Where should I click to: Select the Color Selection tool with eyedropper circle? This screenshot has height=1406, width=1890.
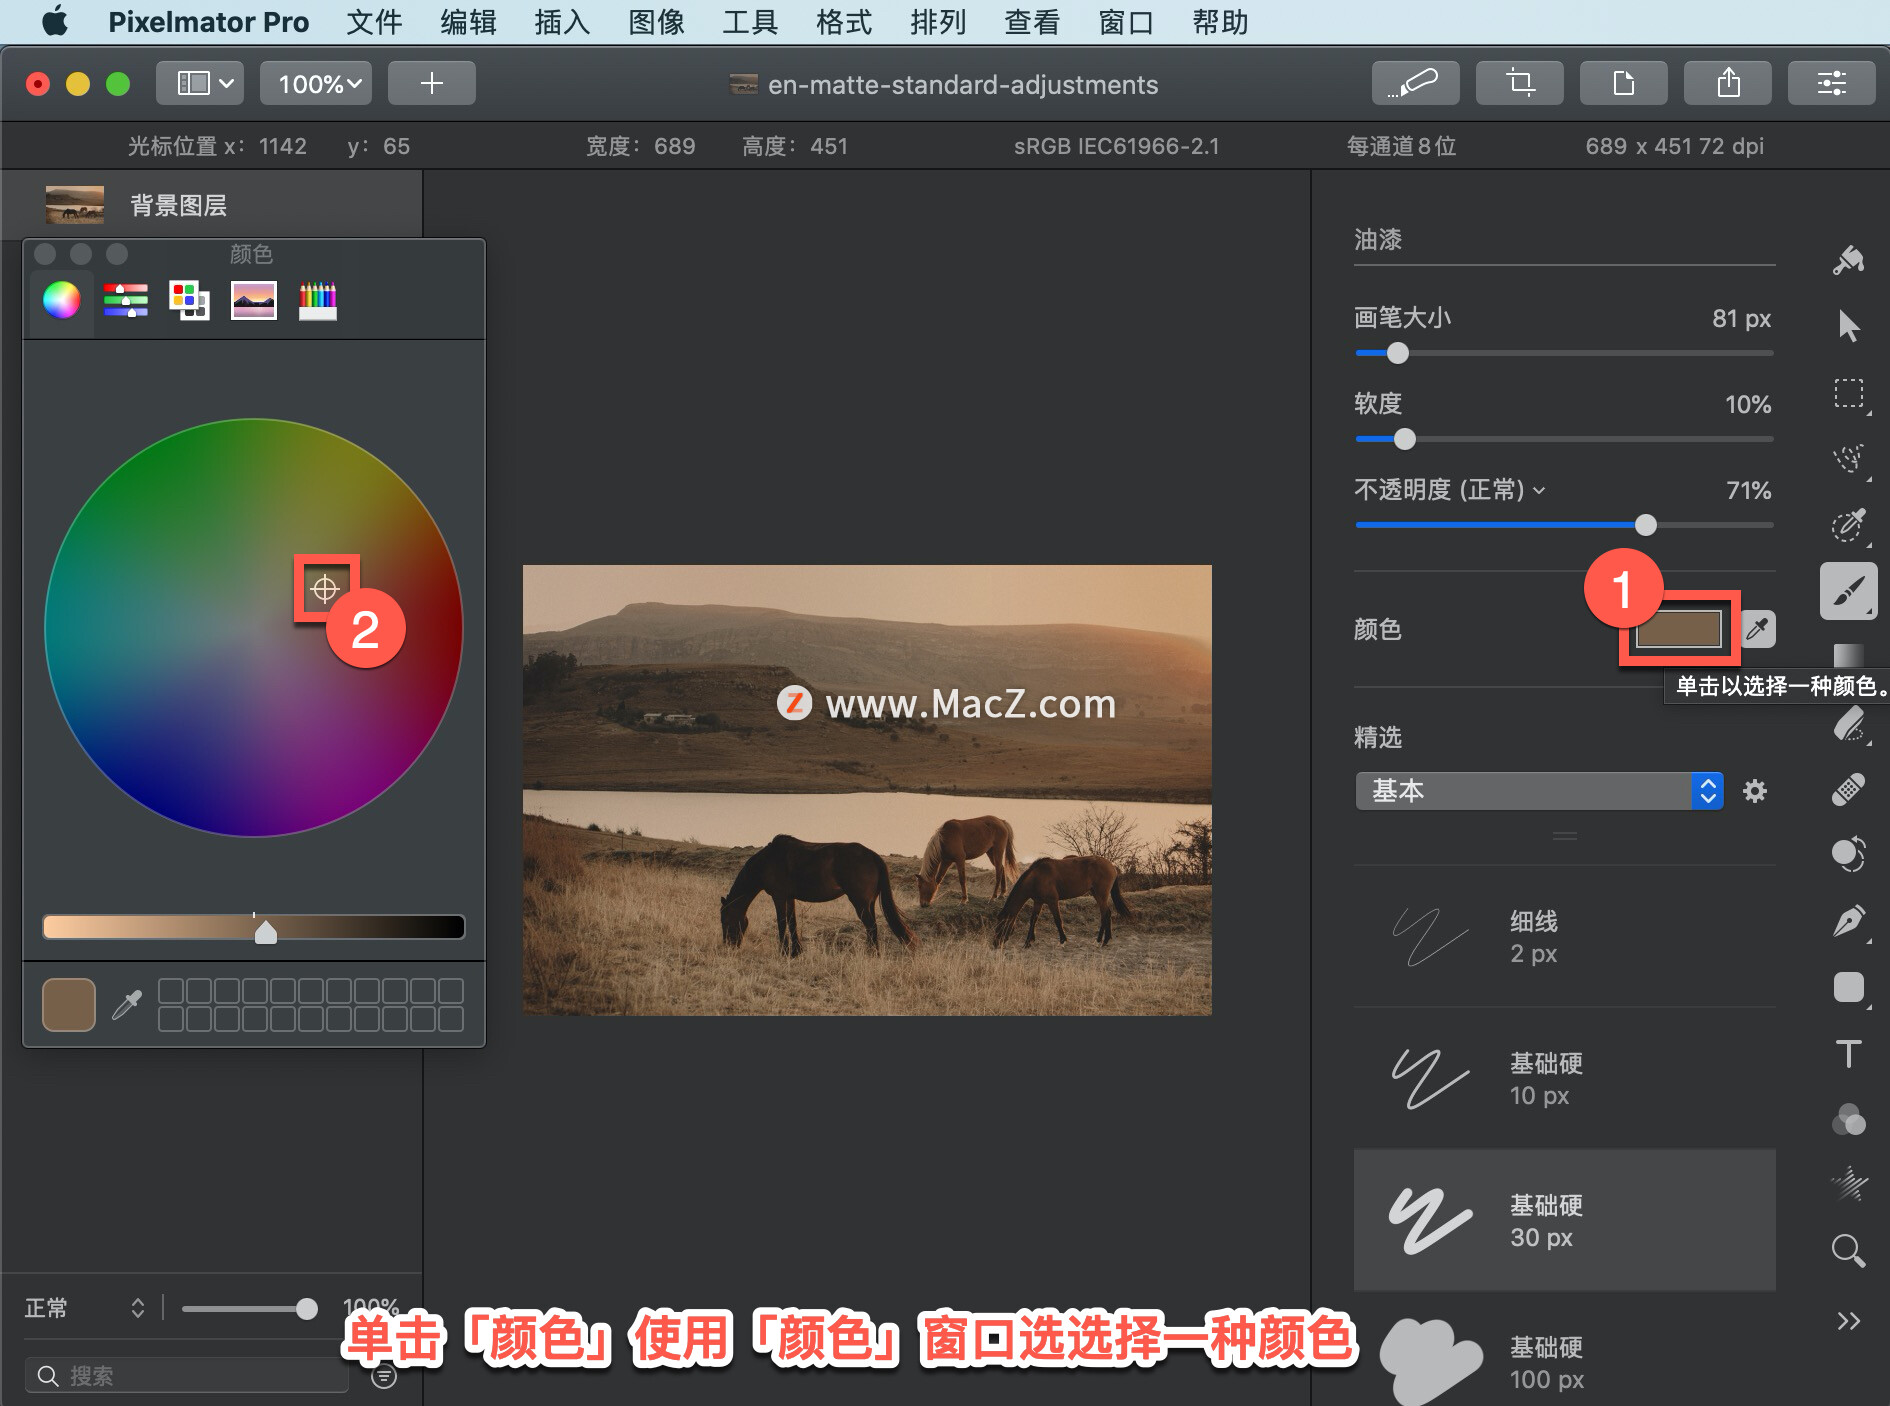tap(1849, 524)
